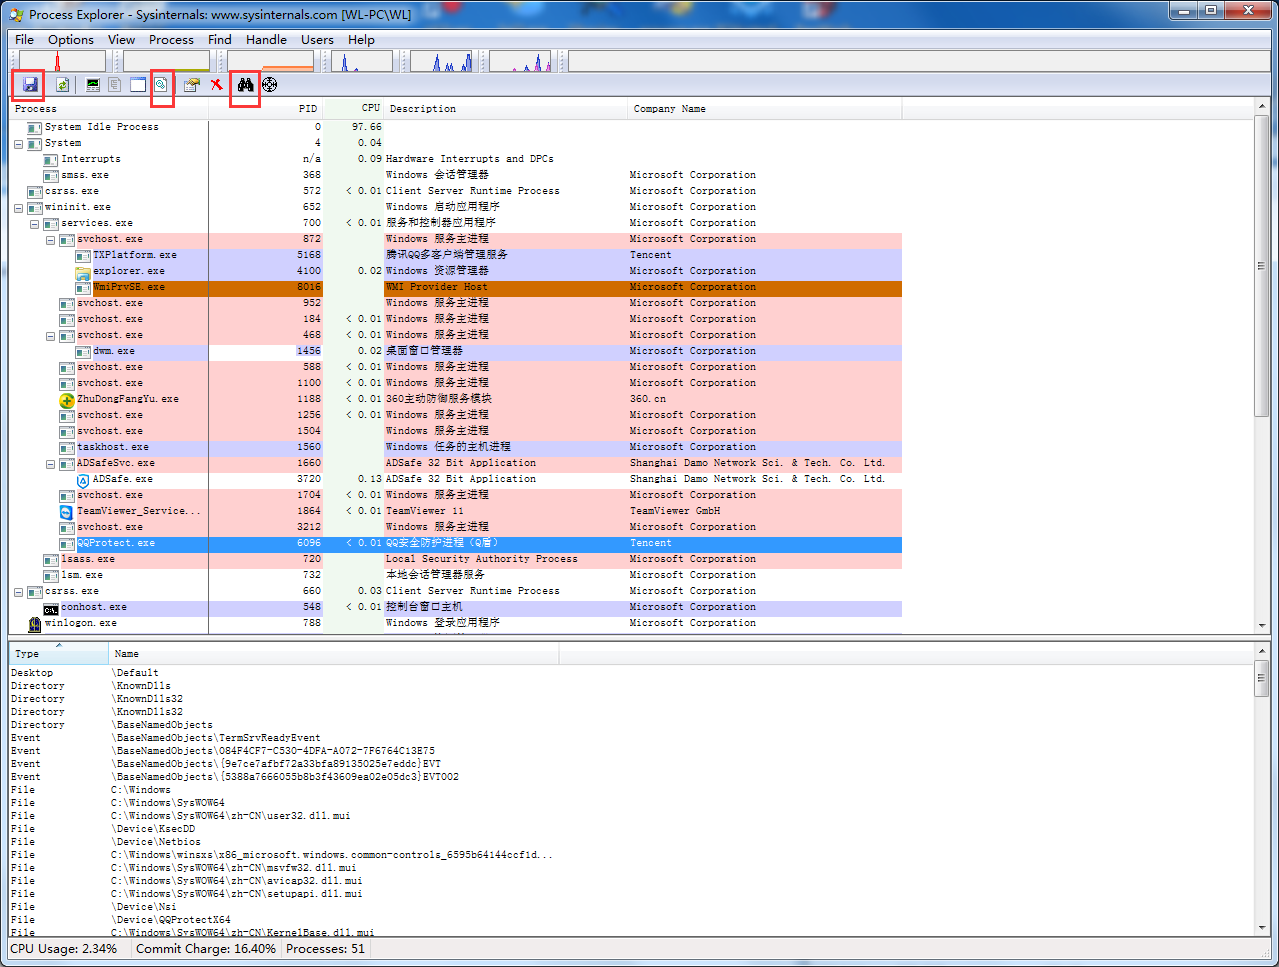1279x967 pixels.
Task: Select the \Device\KsecDD file handle
Action: [x=155, y=829]
